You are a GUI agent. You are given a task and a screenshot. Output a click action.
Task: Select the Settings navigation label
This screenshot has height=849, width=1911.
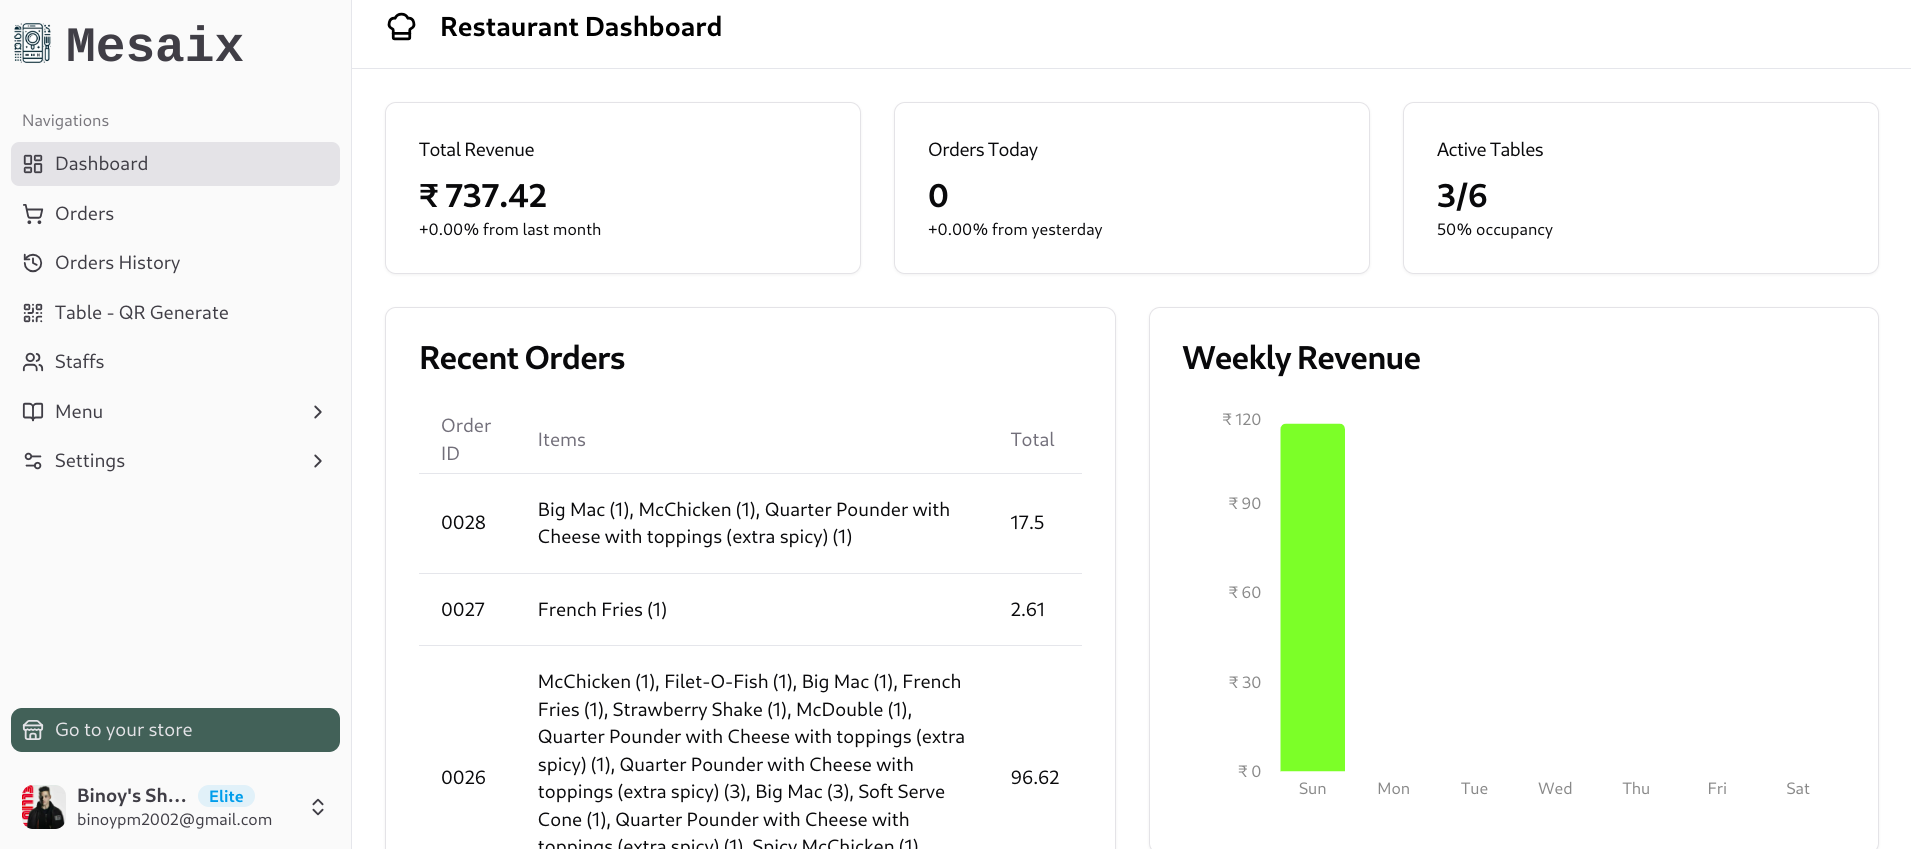[x=90, y=461]
